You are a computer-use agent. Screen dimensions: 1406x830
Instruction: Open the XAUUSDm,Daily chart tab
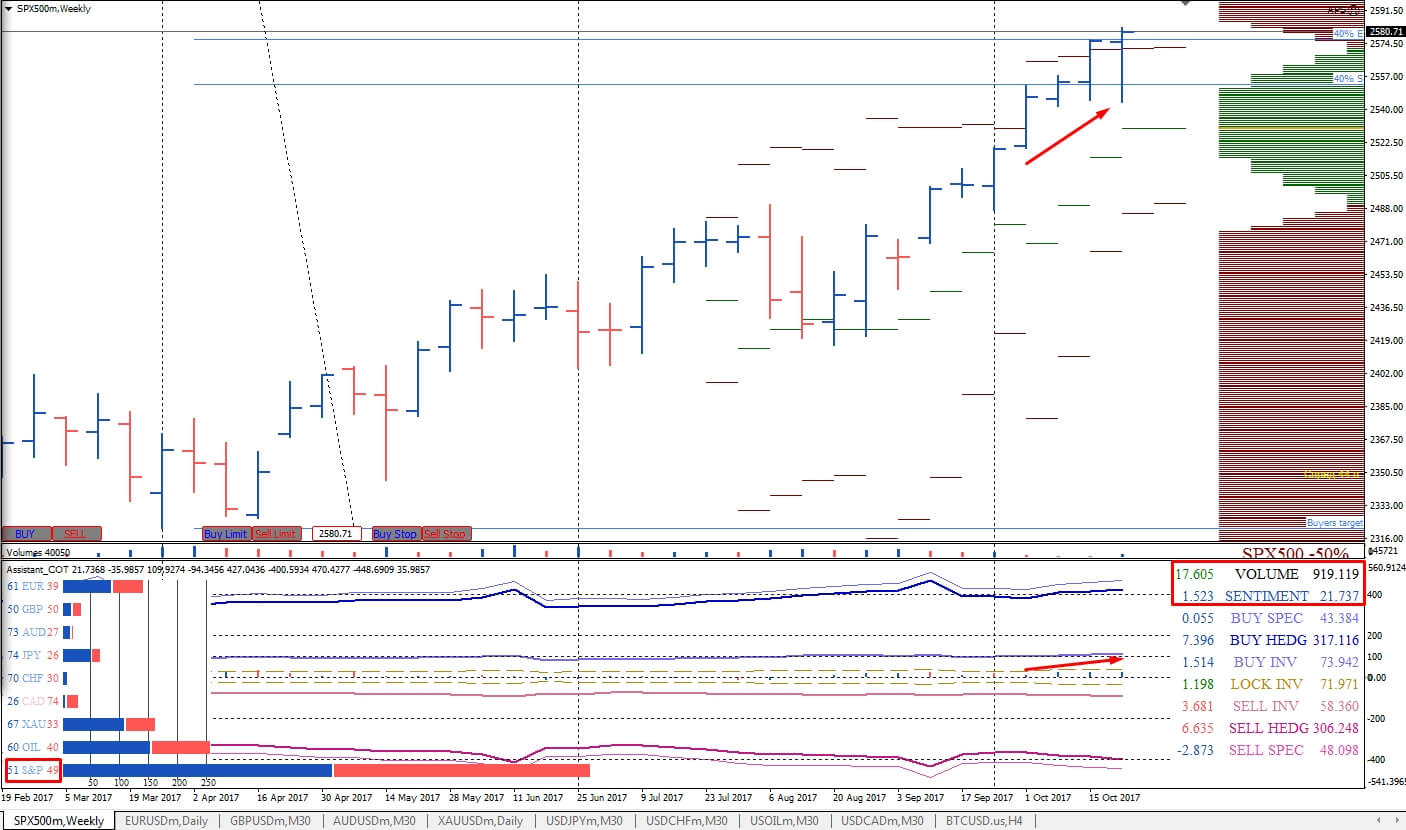pos(480,821)
